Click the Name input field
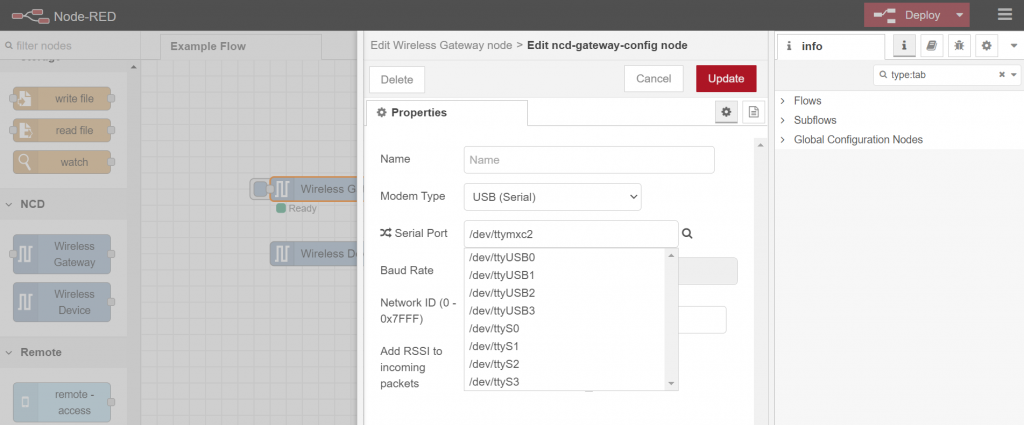Viewport: 1024px width, 425px height. pos(589,160)
